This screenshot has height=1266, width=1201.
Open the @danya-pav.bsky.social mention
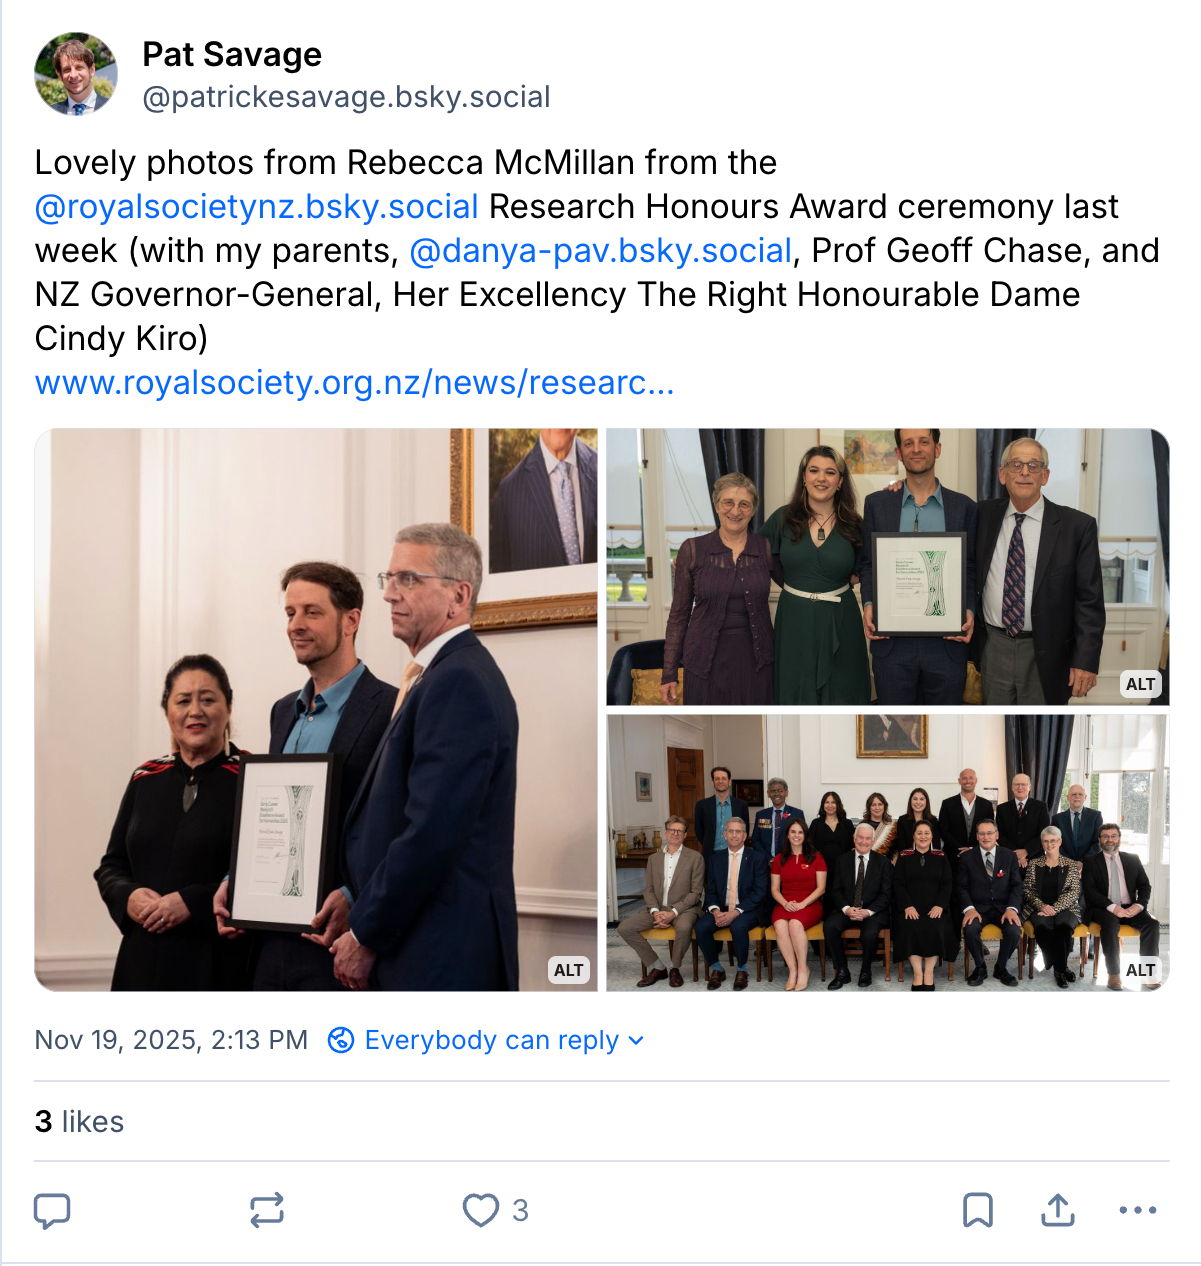[x=600, y=250]
